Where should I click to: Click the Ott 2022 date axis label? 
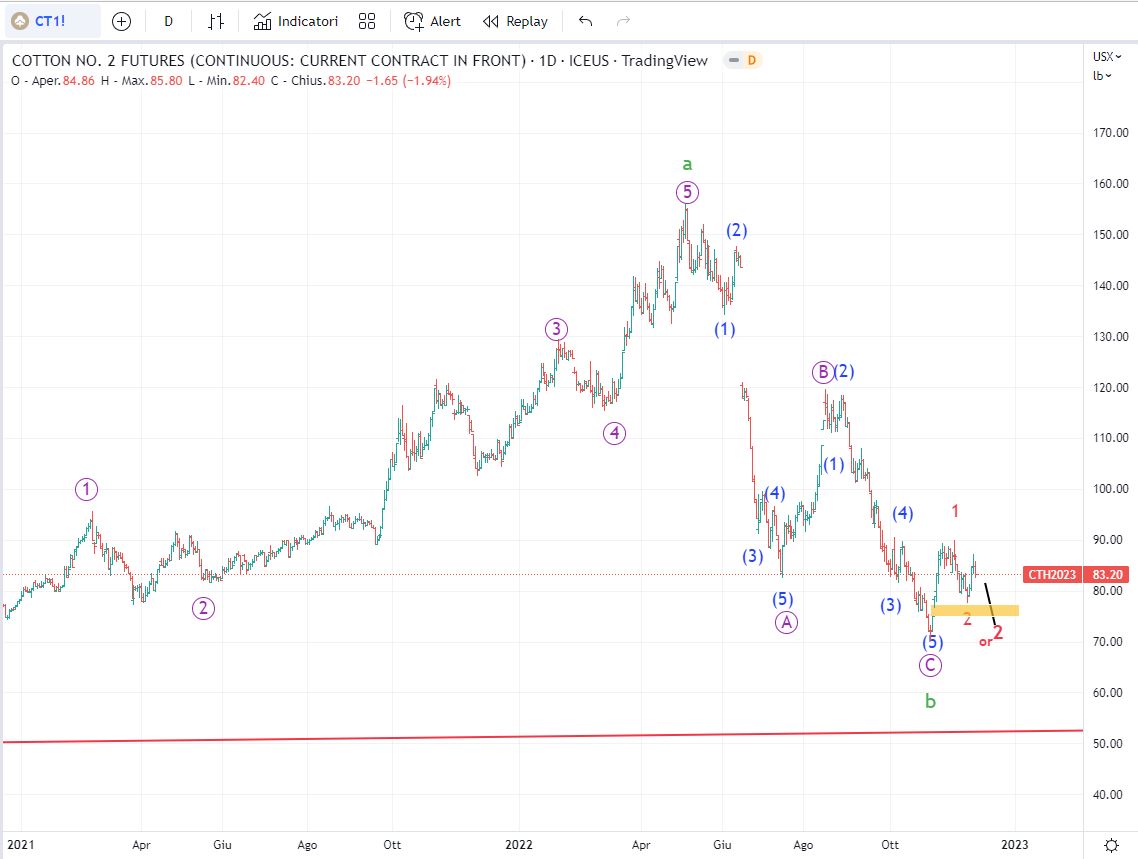tap(890, 844)
